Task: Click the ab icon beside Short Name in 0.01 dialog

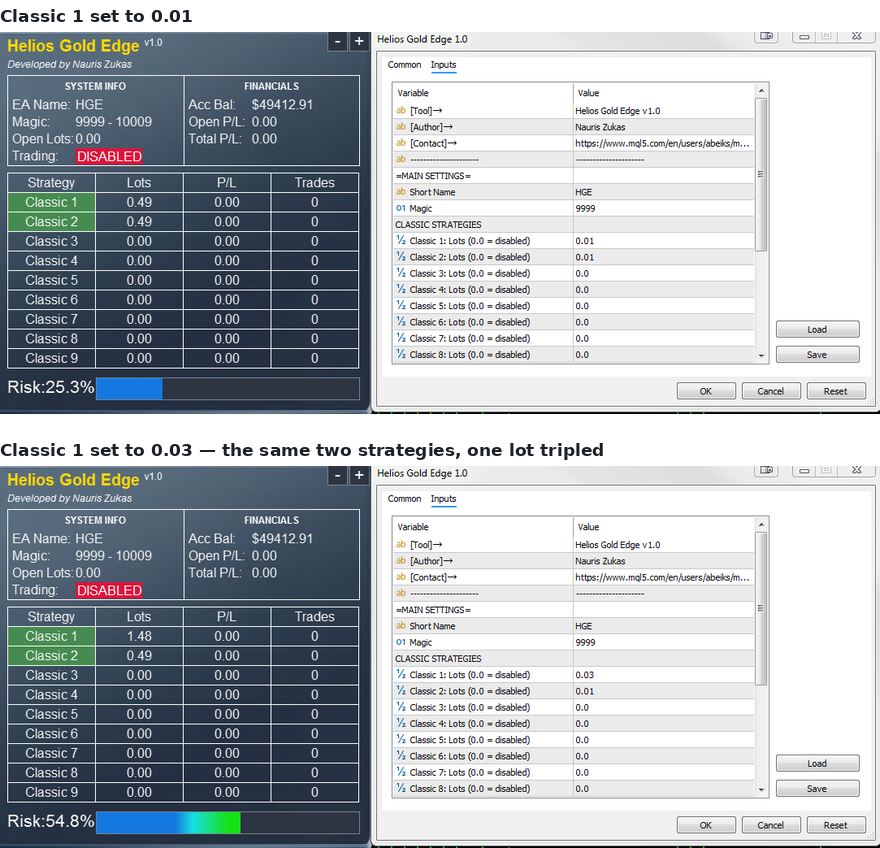Action: coord(401,192)
